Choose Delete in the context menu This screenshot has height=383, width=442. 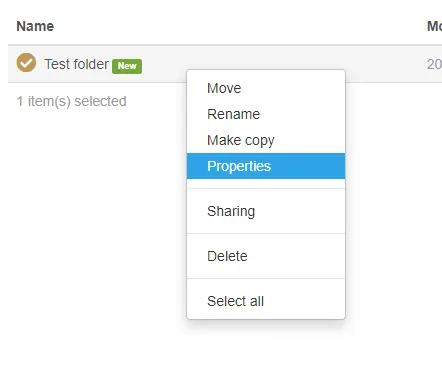click(266, 256)
